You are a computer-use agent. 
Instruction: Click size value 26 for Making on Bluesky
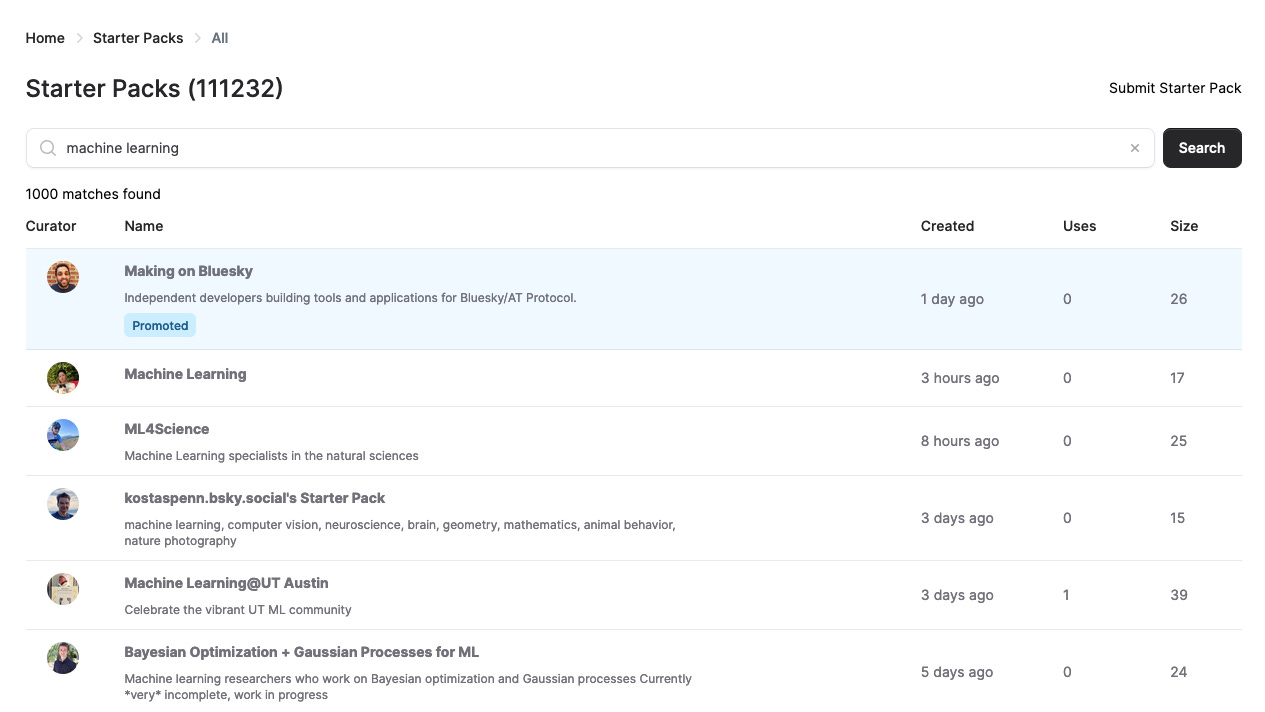click(x=1179, y=299)
